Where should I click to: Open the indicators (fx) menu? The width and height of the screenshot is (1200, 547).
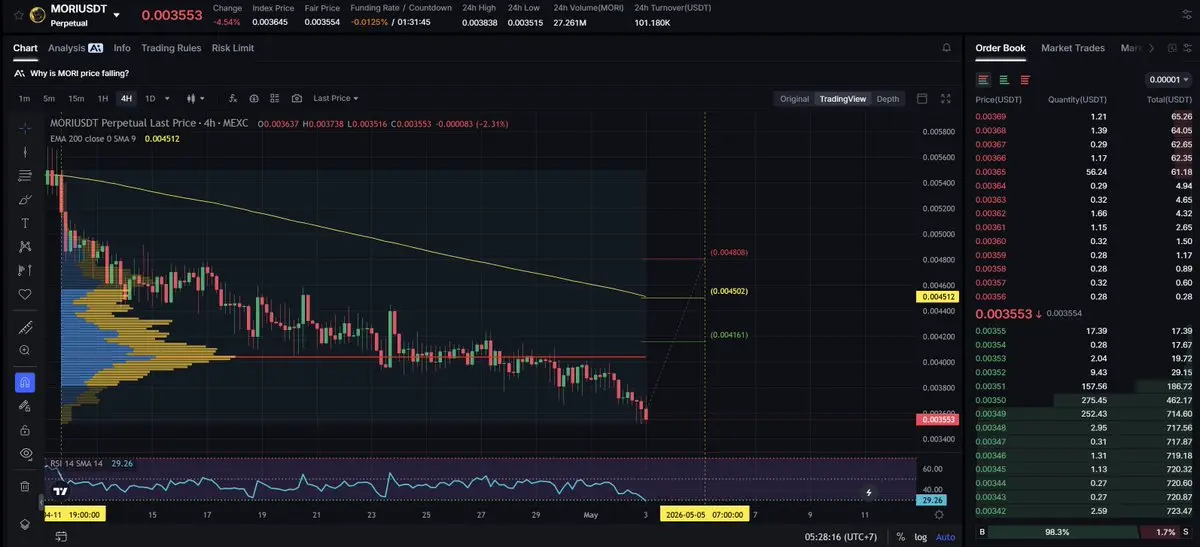233,99
